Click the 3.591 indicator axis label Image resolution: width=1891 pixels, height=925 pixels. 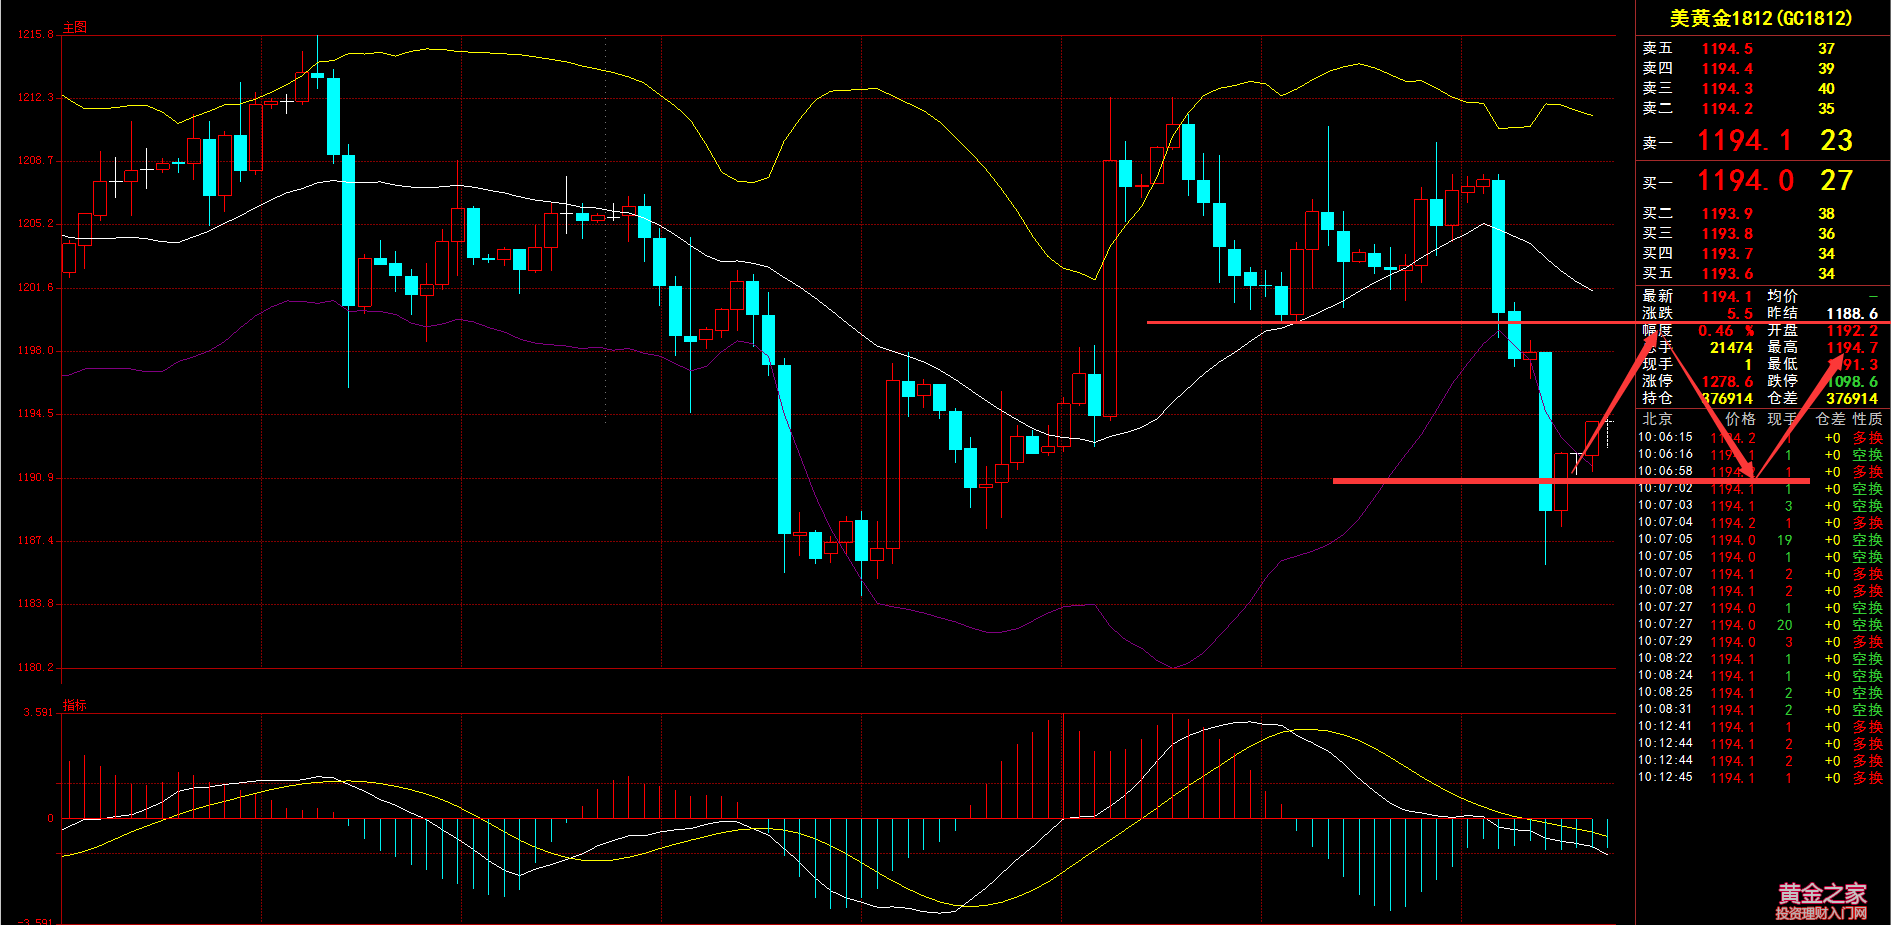(x=38, y=712)
